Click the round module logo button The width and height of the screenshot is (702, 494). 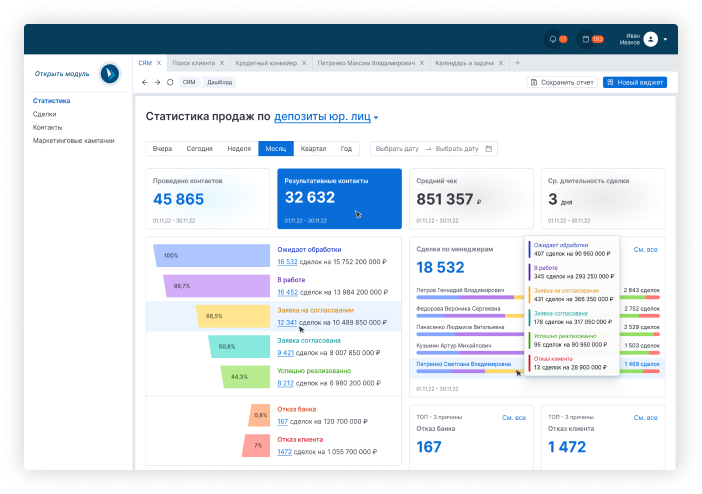pos(109,73)
